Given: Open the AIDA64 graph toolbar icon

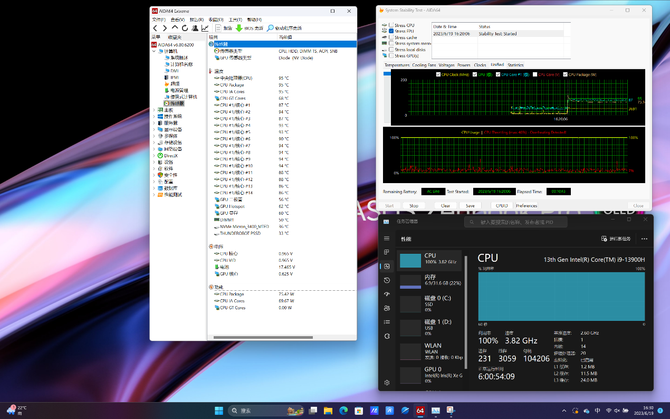Looking at the screenshot, I should 205,28.
